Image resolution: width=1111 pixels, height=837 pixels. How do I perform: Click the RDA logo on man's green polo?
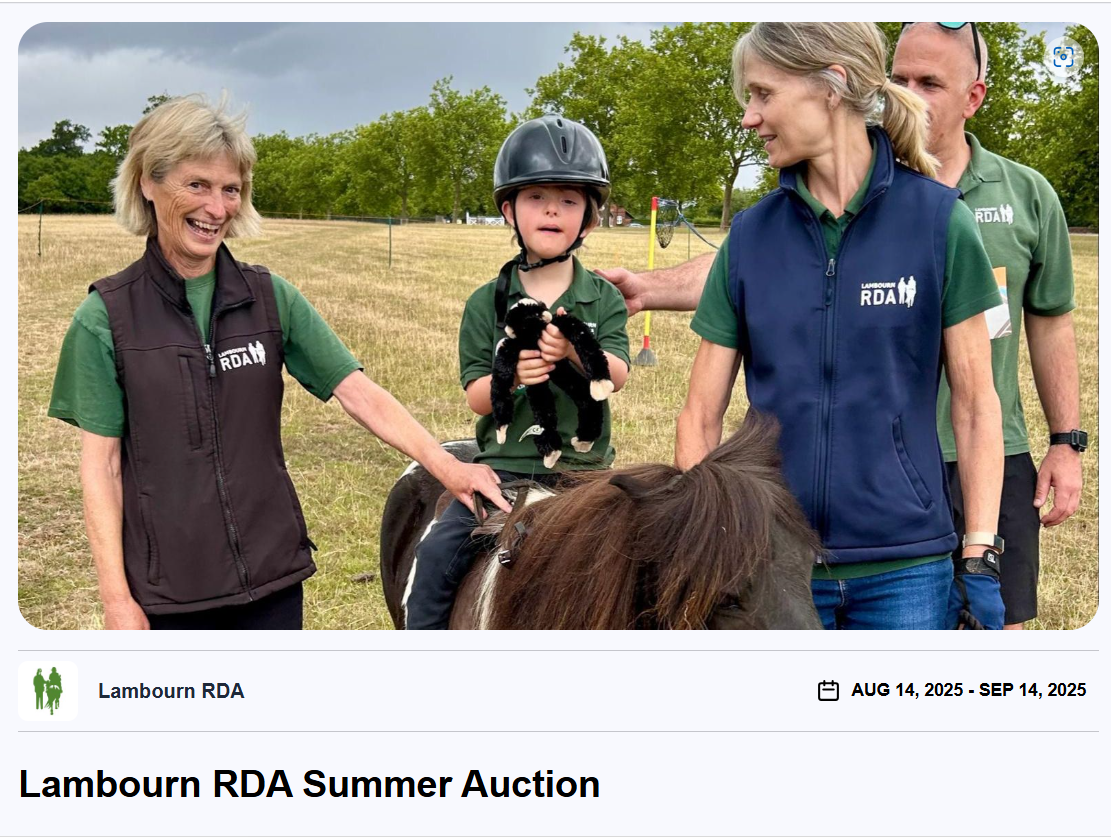coord(994,214)
